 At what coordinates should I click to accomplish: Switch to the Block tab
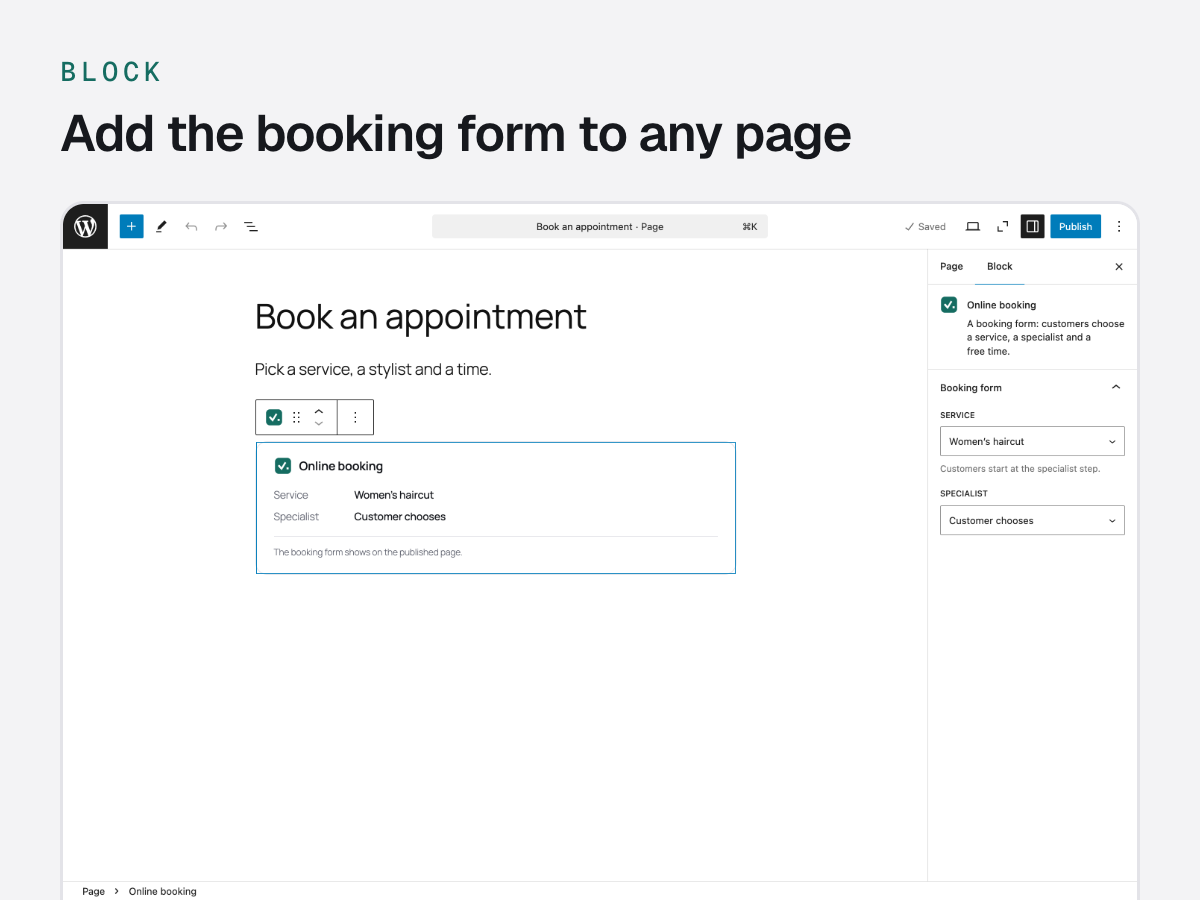1000,267
